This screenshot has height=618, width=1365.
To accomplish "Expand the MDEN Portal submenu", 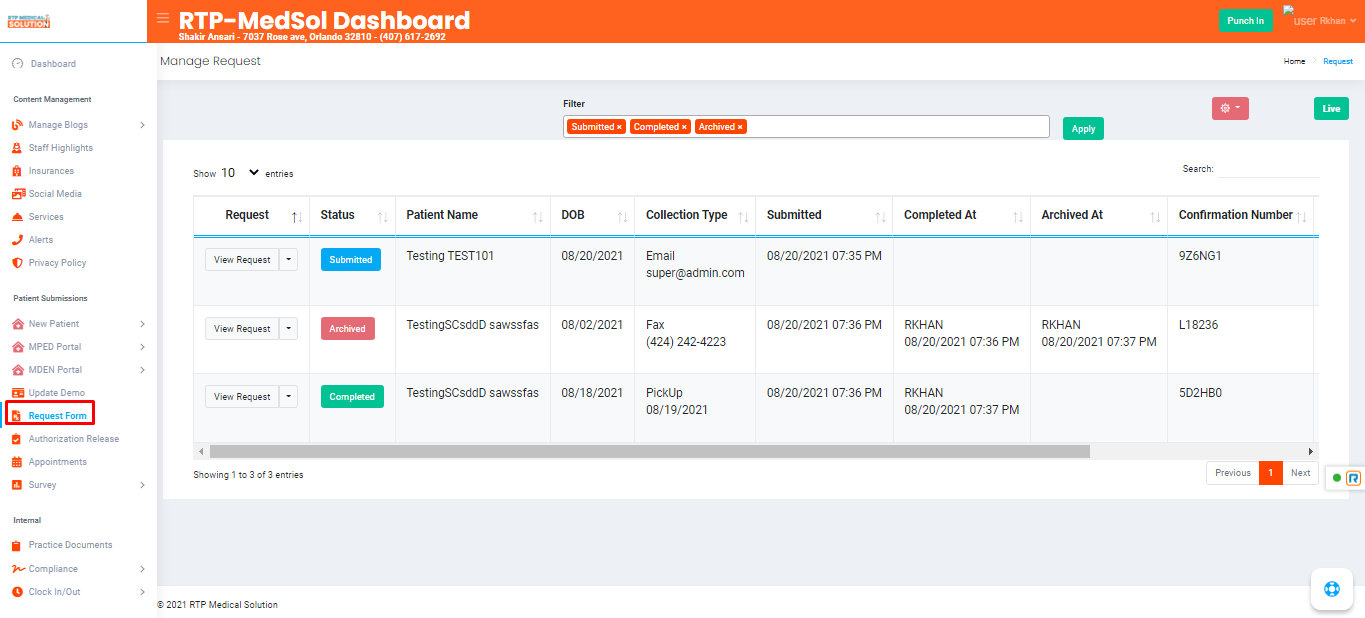I will (142, 370).
